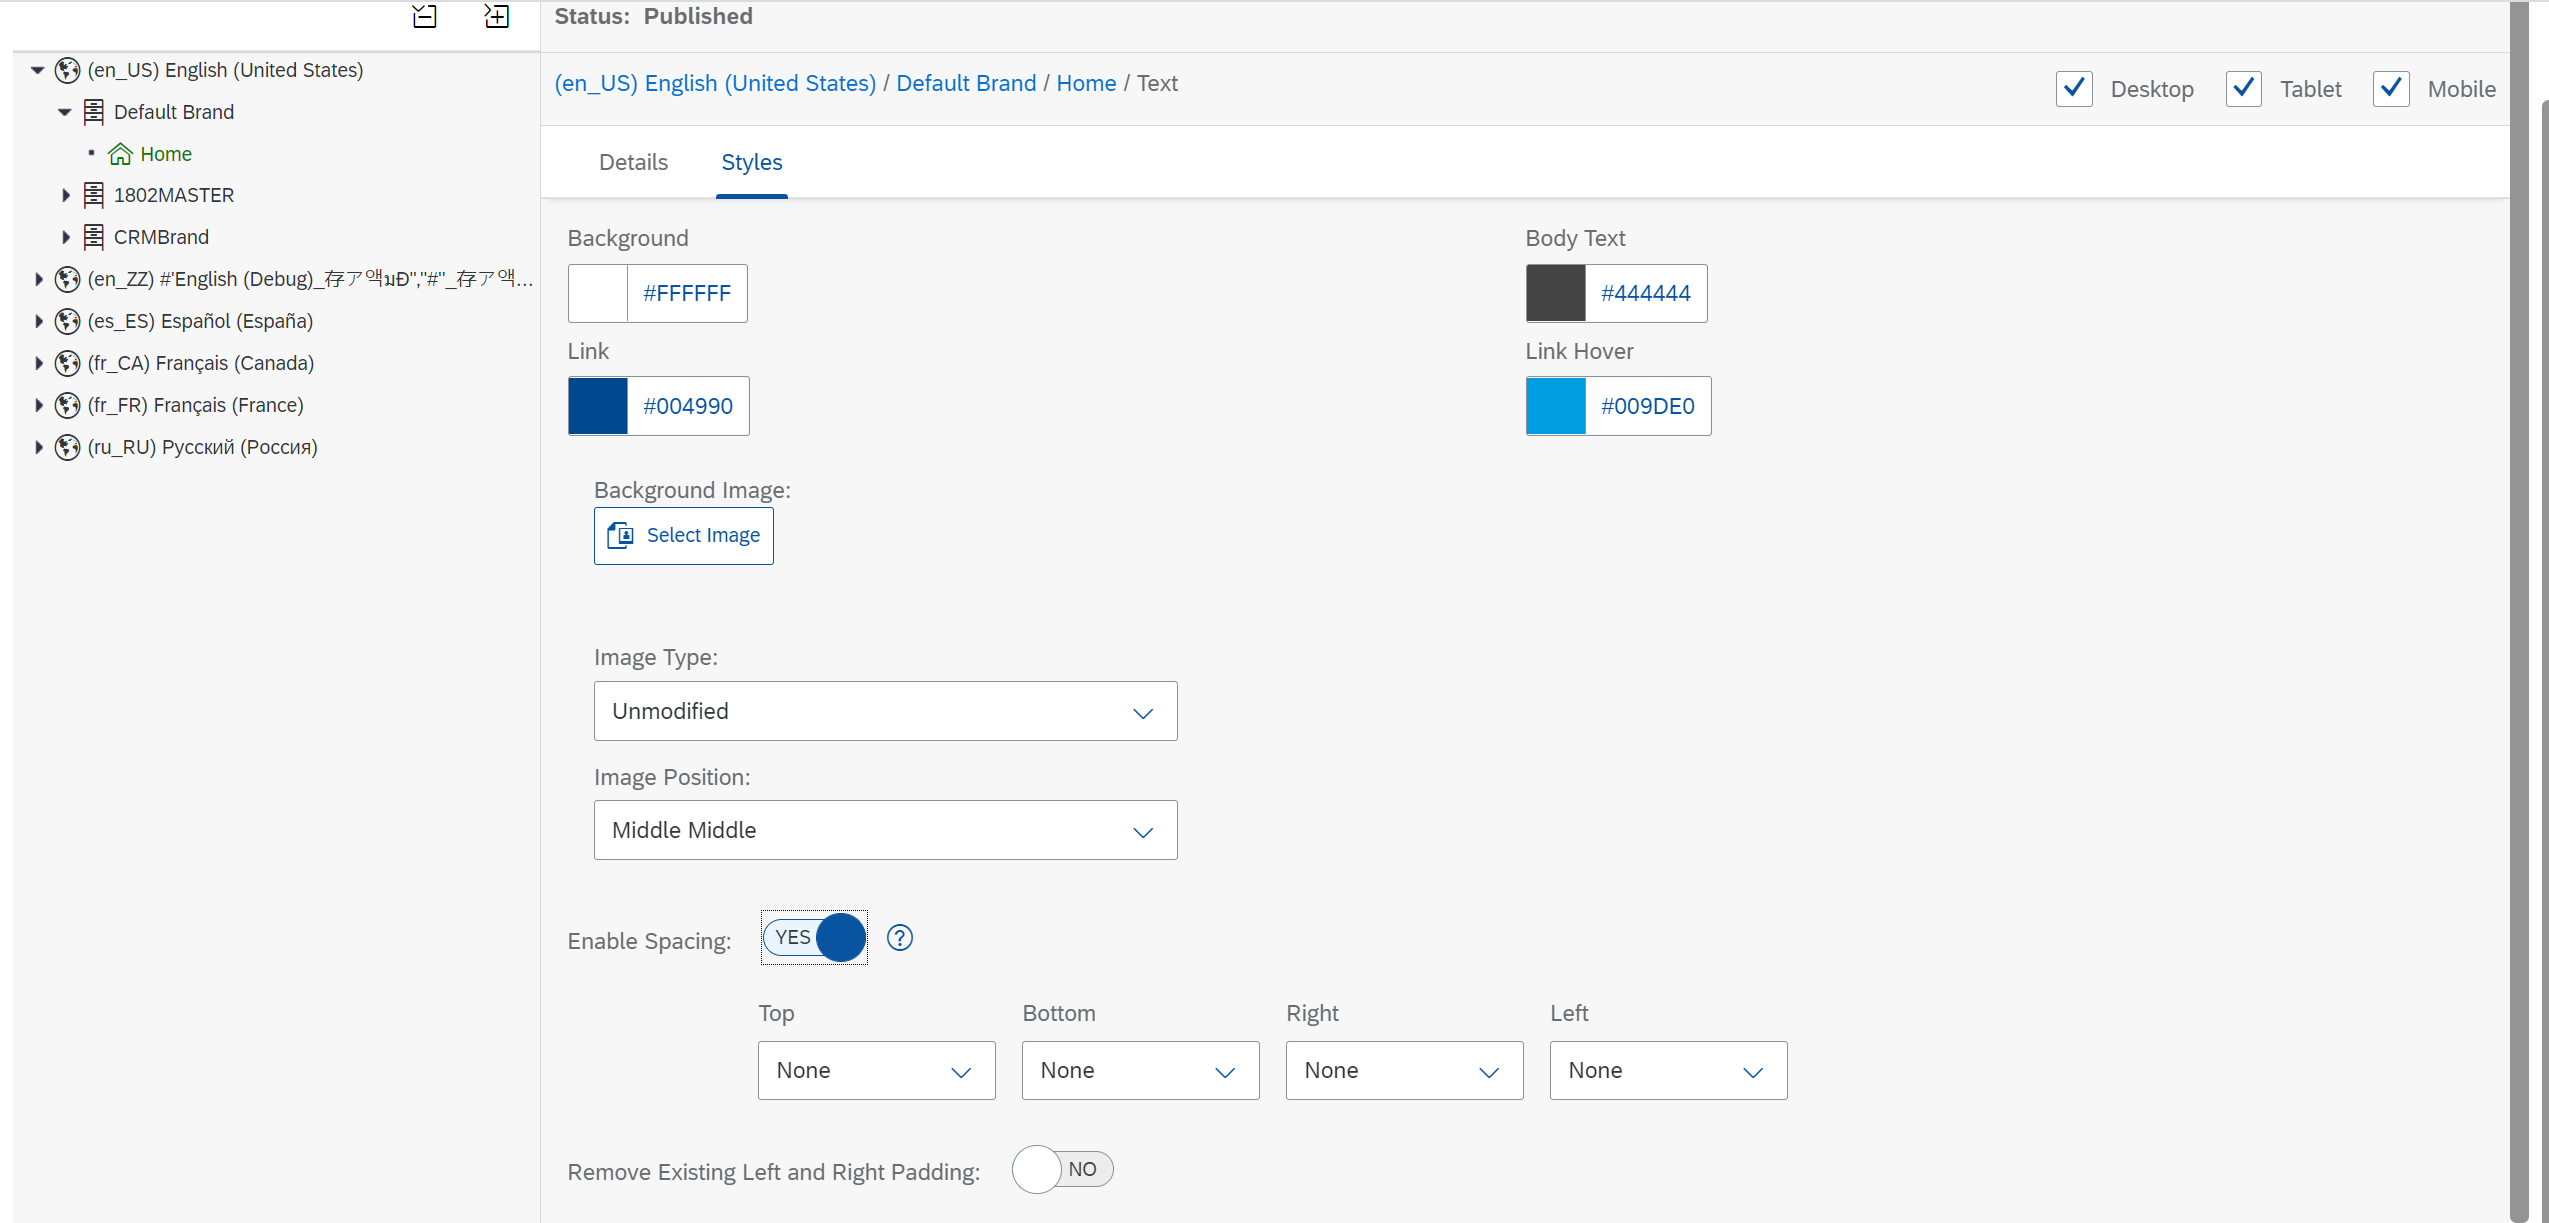2549x1223 pixels.
Task: Select (es_ES) Español (España) tree label
Action: click(200, 321)
